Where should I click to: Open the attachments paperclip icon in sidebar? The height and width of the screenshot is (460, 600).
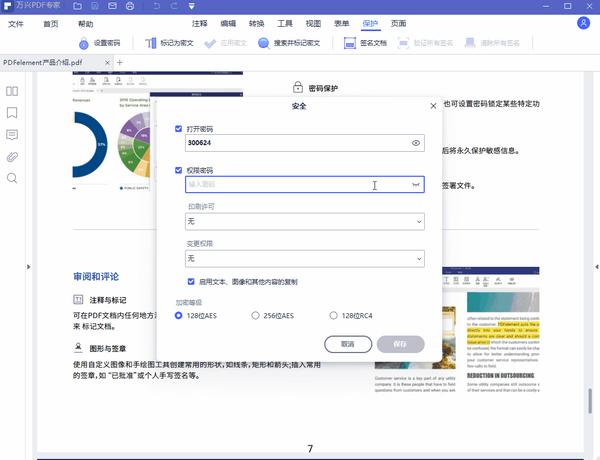(x=12, y=157)
